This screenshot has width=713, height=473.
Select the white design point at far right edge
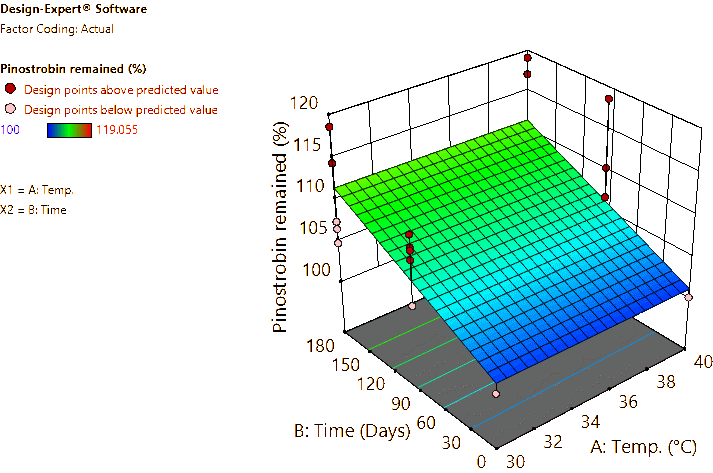689,296
